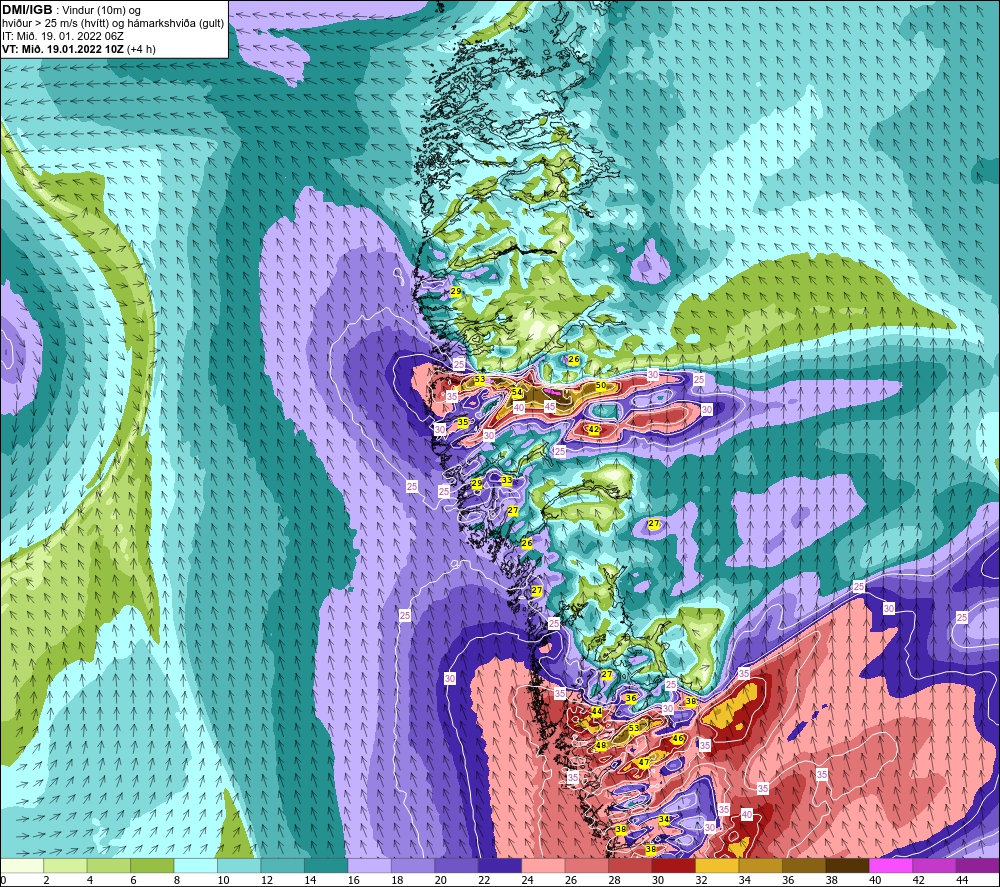Select the 'Vindur (10m) og' header text
The height and width of the screenshot is (887, 1000).
(102, 10)
